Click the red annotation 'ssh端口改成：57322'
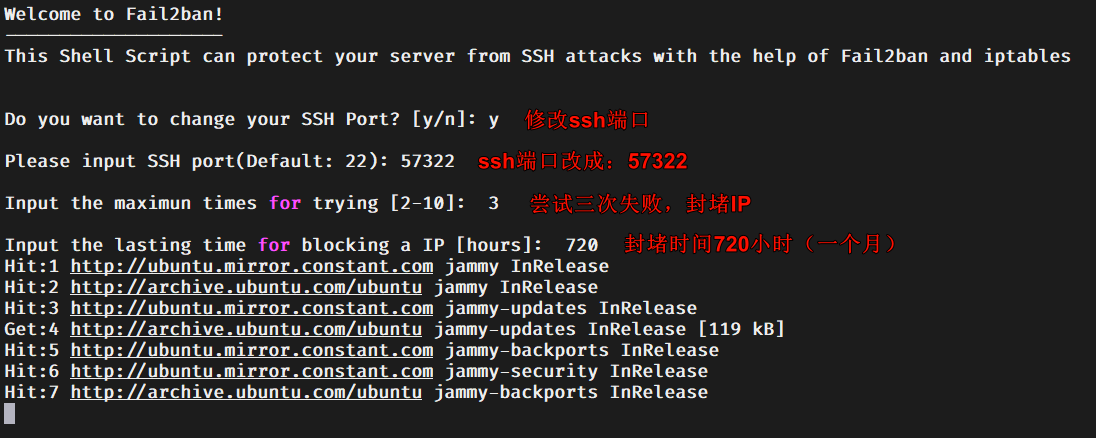Viewport: 1096px width, 438px height. 582,162
